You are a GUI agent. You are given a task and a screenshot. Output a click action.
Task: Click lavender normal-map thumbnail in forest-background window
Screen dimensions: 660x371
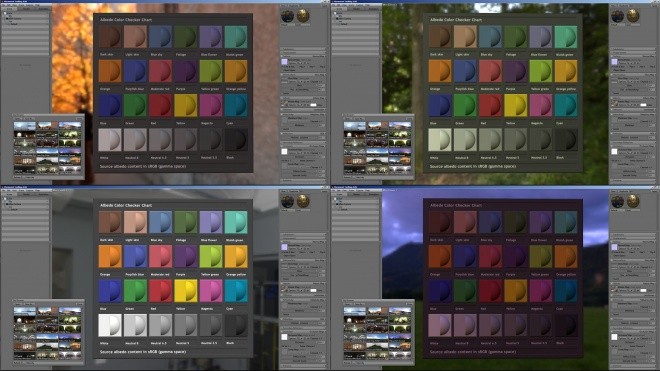click(614, 61)
